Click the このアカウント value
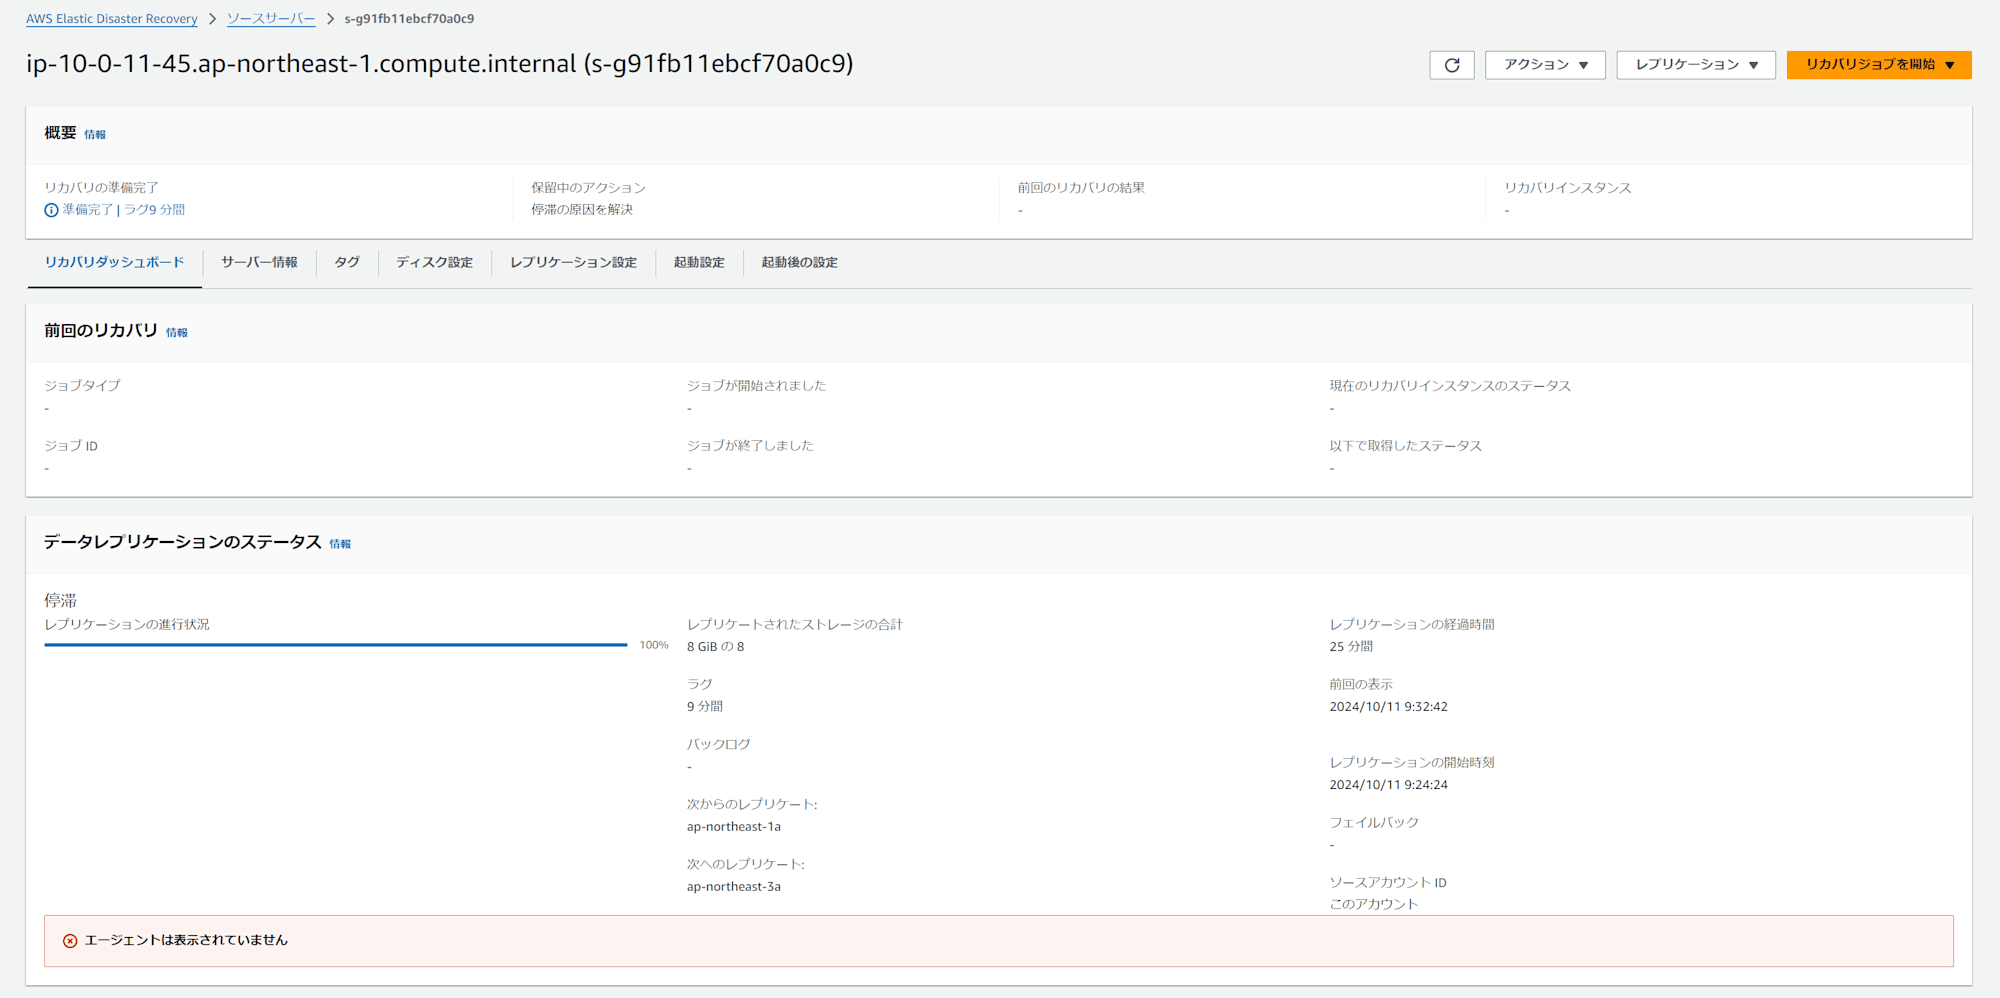 (x=1374, y=904)
